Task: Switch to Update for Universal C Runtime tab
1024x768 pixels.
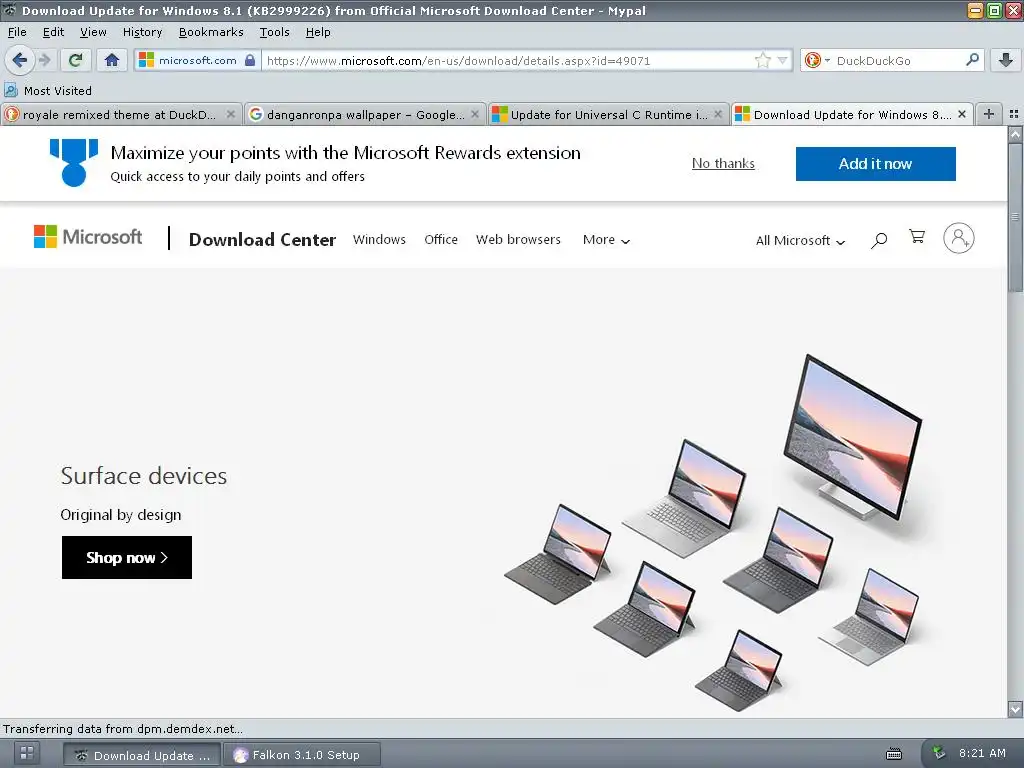Action: tap(609, 114)
